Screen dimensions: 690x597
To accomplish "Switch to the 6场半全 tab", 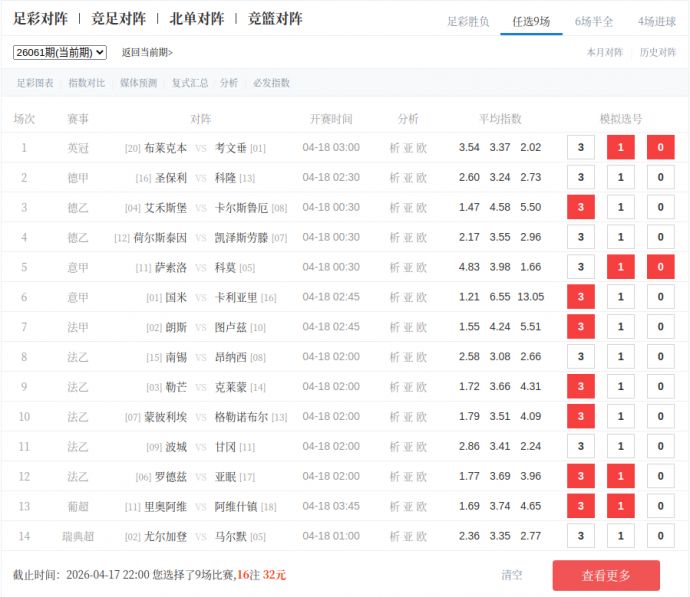I will pyautogui.click(x=594, y=21).
